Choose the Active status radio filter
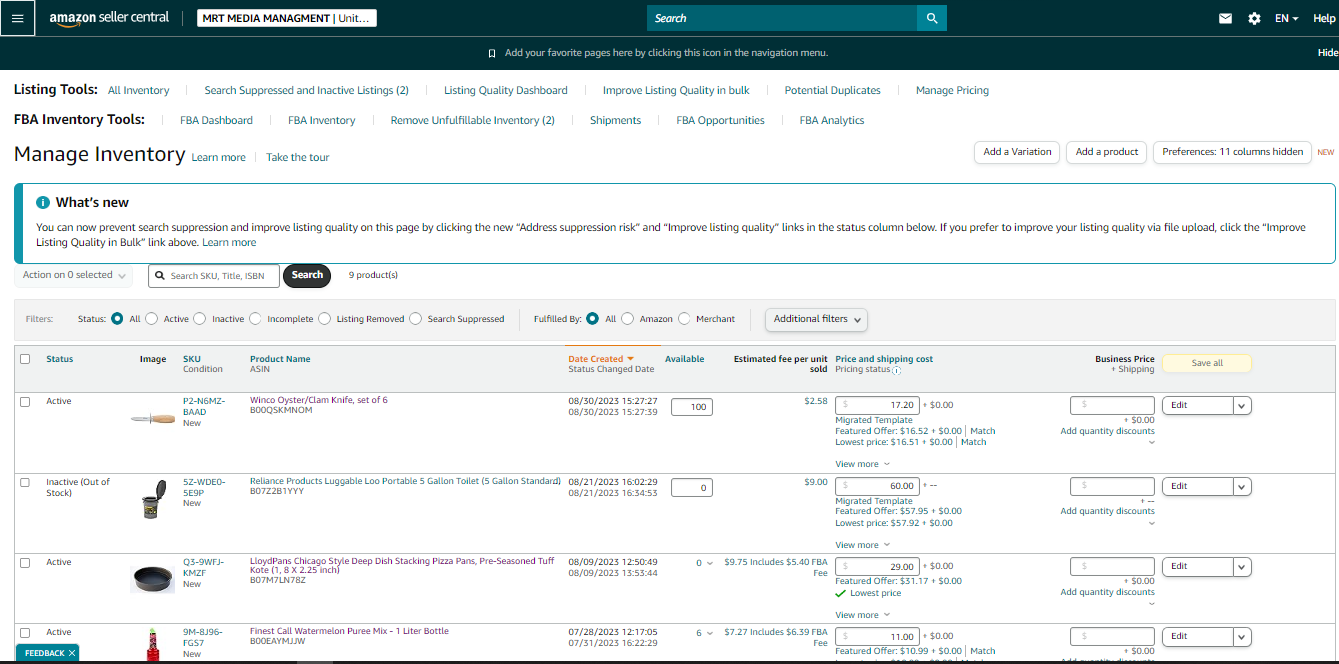Image resolution: width=1339 pixels, height=664 pixels. (151, 319)
